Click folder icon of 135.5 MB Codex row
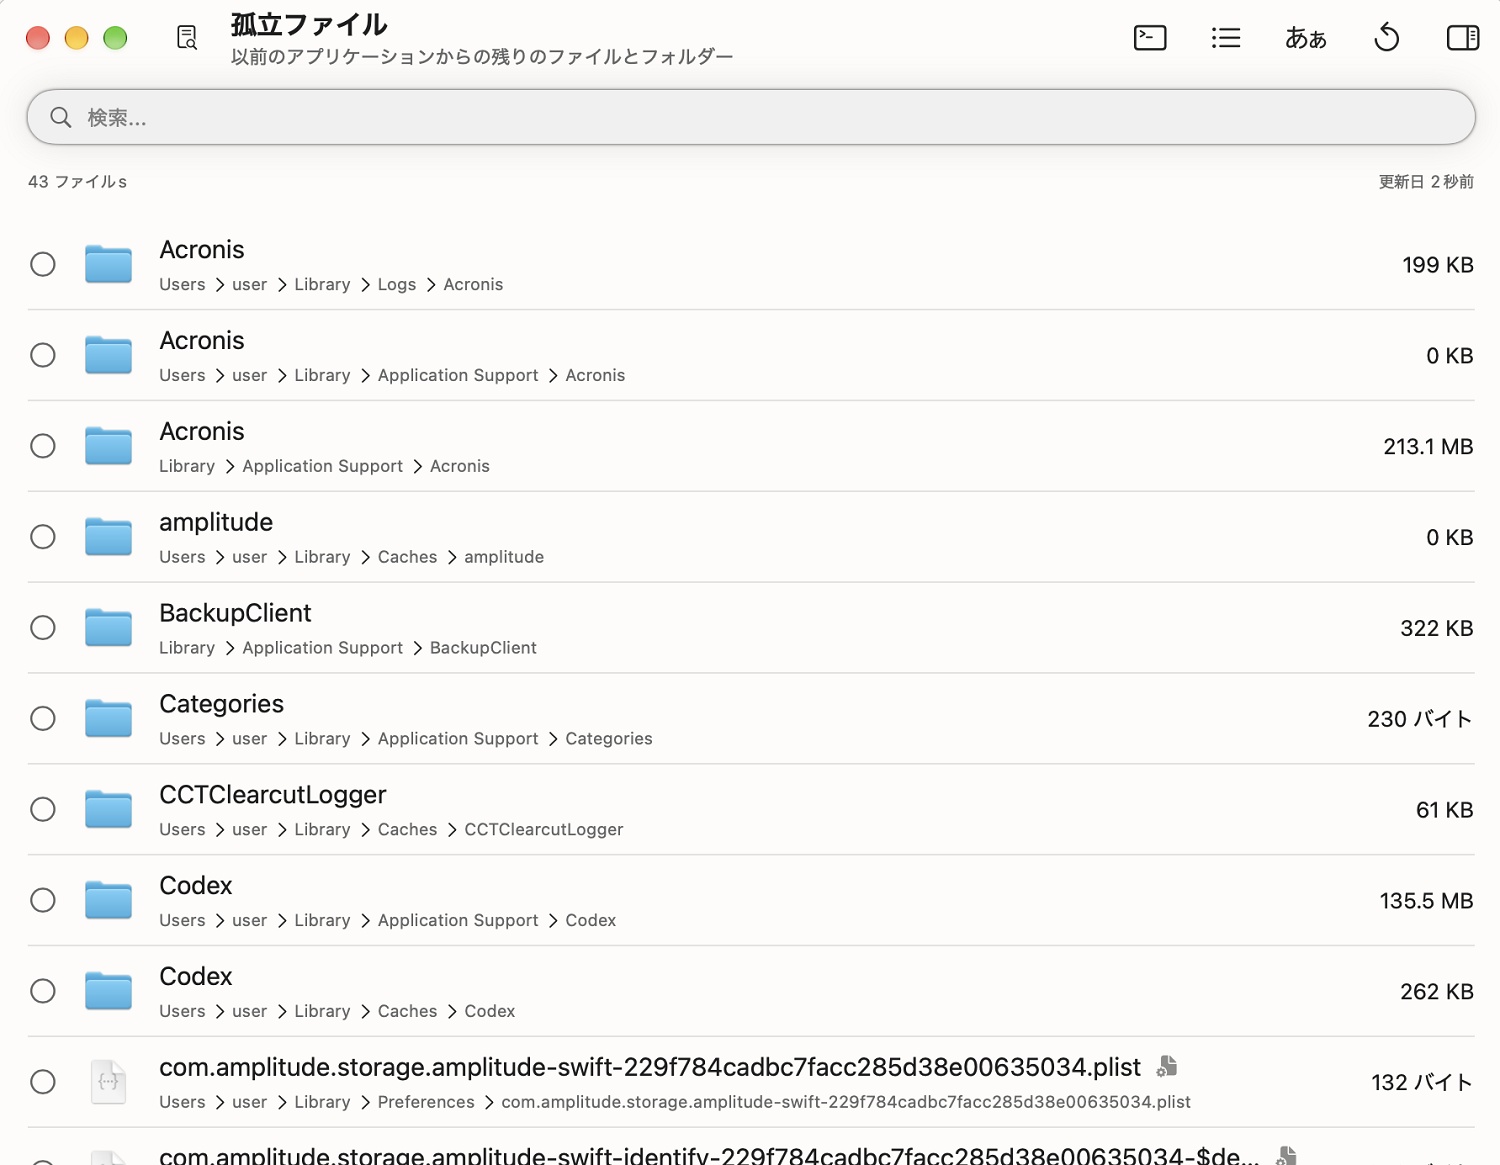Image resolution: width=1500 pixels, height=1165 pixels. pos(108,900)
